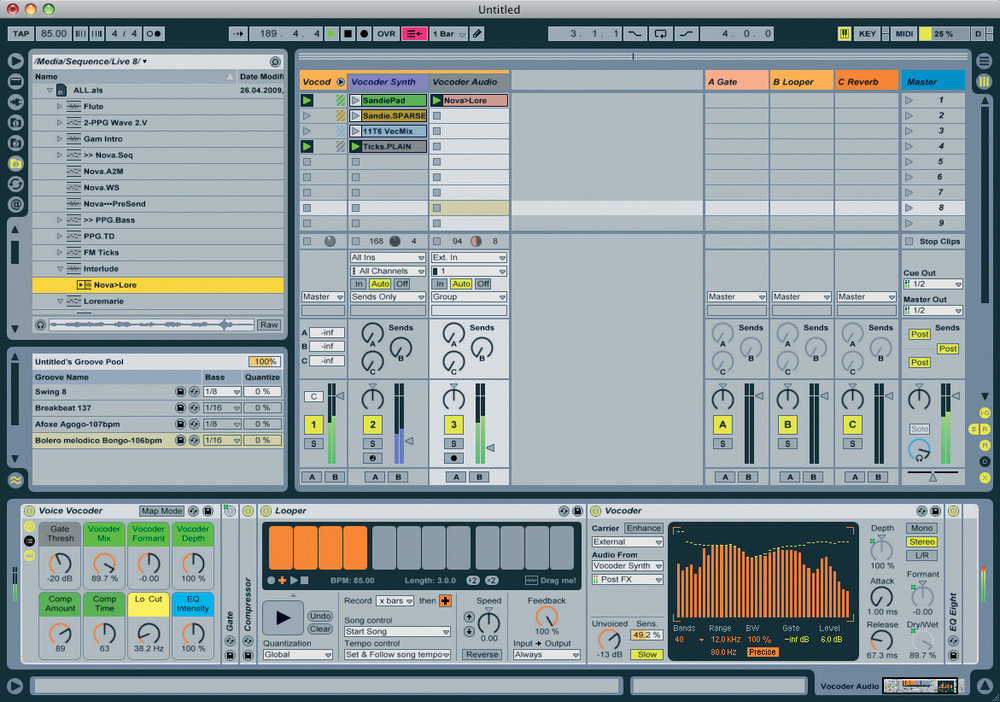The height and width of the screenshot is (702, 1000).
Task: Toggle the computer MIDI keyboard icon
Action: [844, 34]
